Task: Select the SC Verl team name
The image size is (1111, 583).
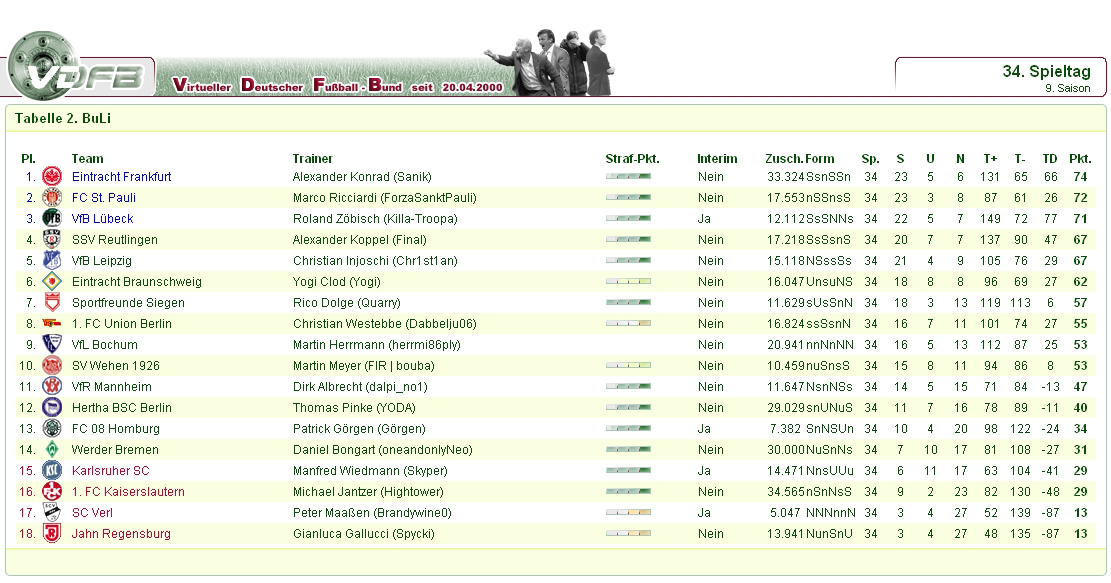Action: coord(92,513)
